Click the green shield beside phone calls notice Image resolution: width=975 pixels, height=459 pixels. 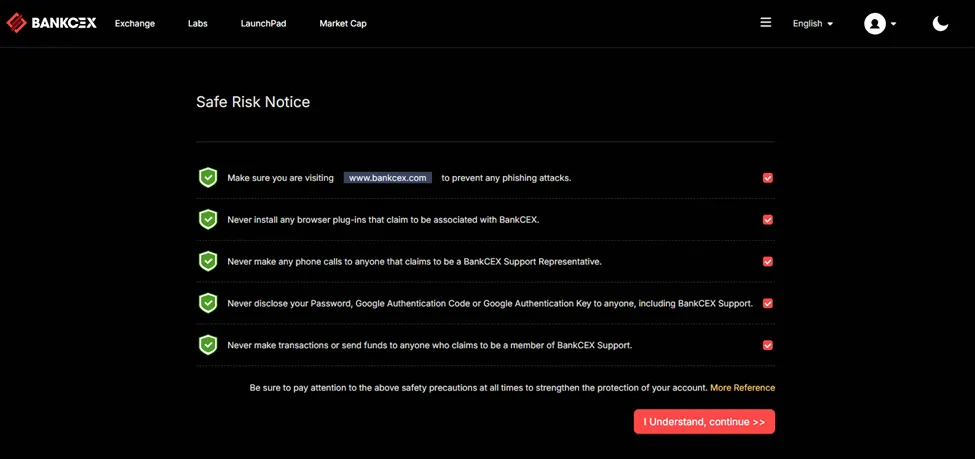coord(208,261)
